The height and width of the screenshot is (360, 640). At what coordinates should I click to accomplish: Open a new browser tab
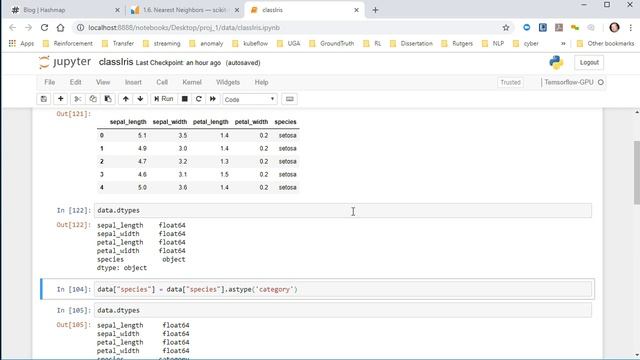[375, 10]
